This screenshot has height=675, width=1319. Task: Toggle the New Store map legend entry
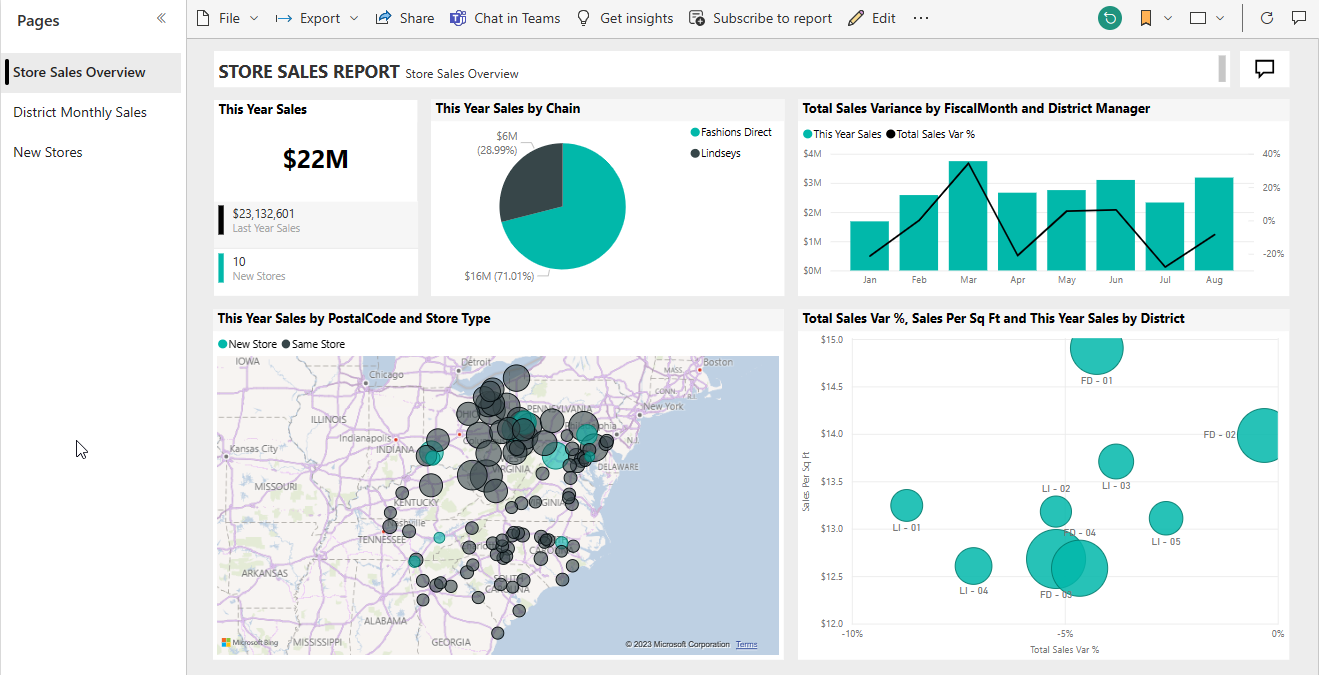coord(247,344)
